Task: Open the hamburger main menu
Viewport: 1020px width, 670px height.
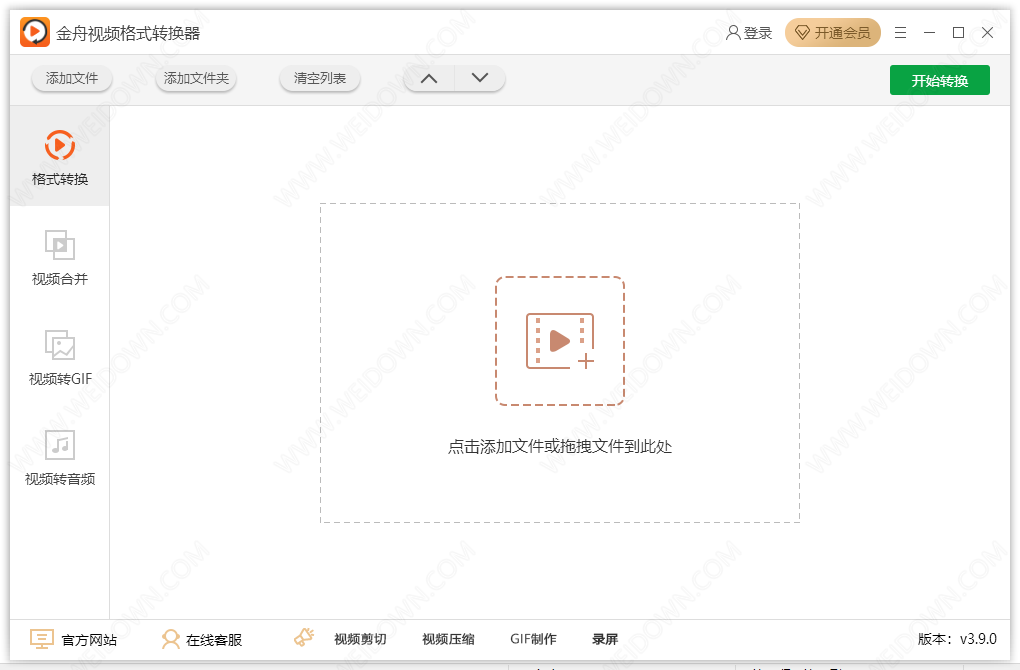Action: tap(900, 33)
